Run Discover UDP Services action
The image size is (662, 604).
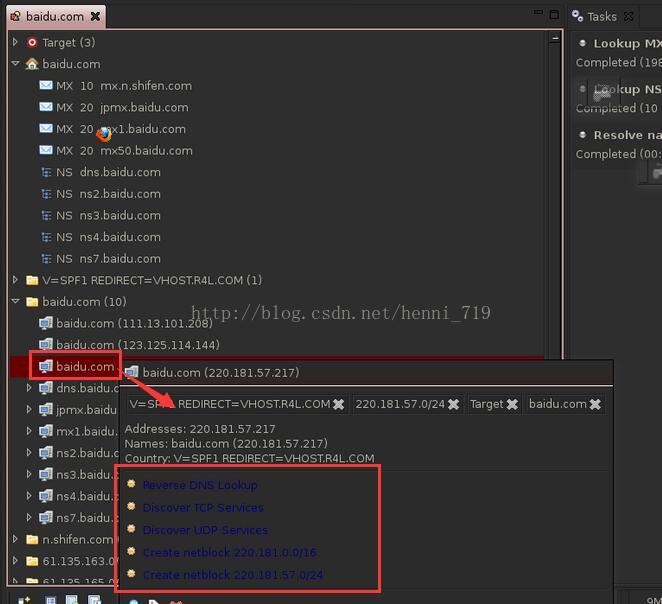[206, 530]
